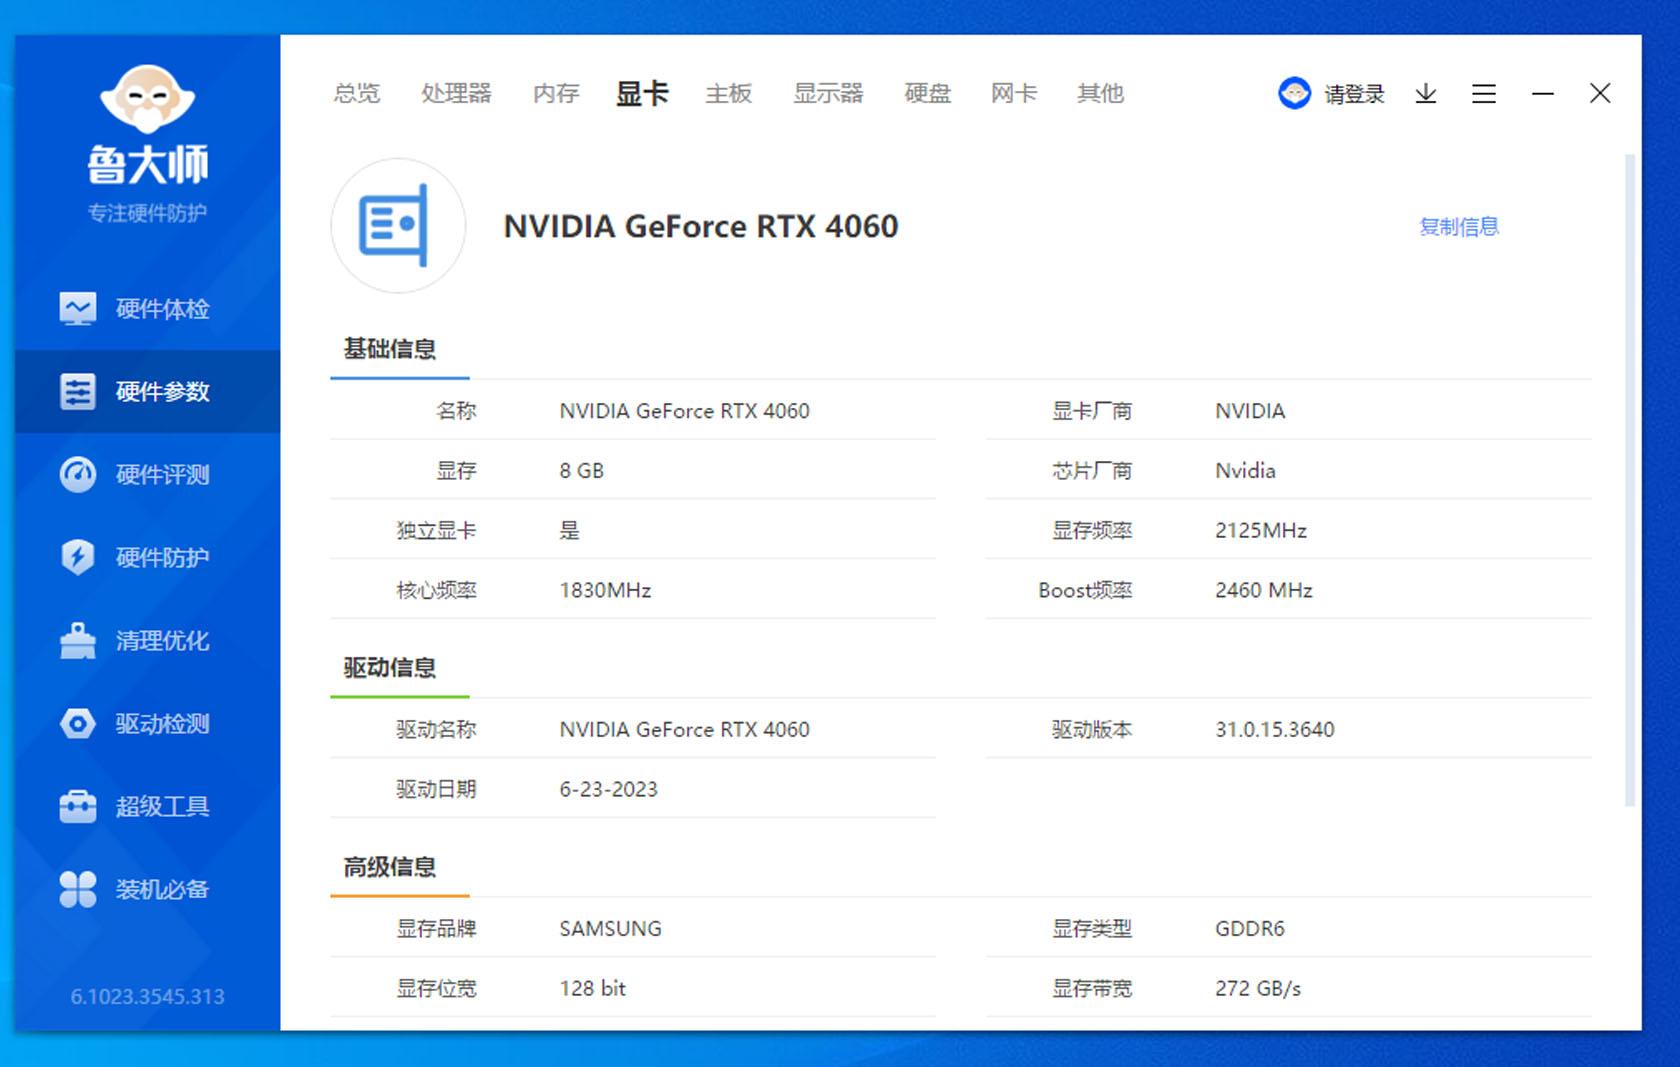Click 复制信息 to copy info
Image resolution: width=1680 pixels, height=1067 pixels.
[x=1459, y=226]
